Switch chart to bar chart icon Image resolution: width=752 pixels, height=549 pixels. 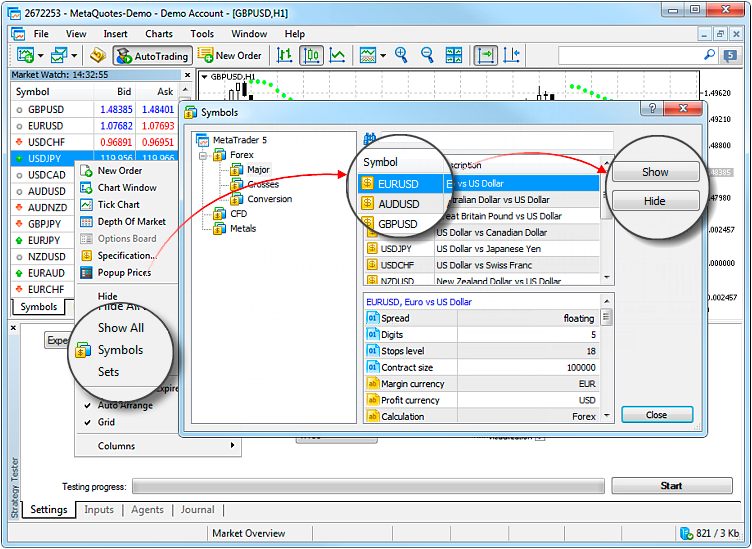pyautogui.click(x=284, y=55)
